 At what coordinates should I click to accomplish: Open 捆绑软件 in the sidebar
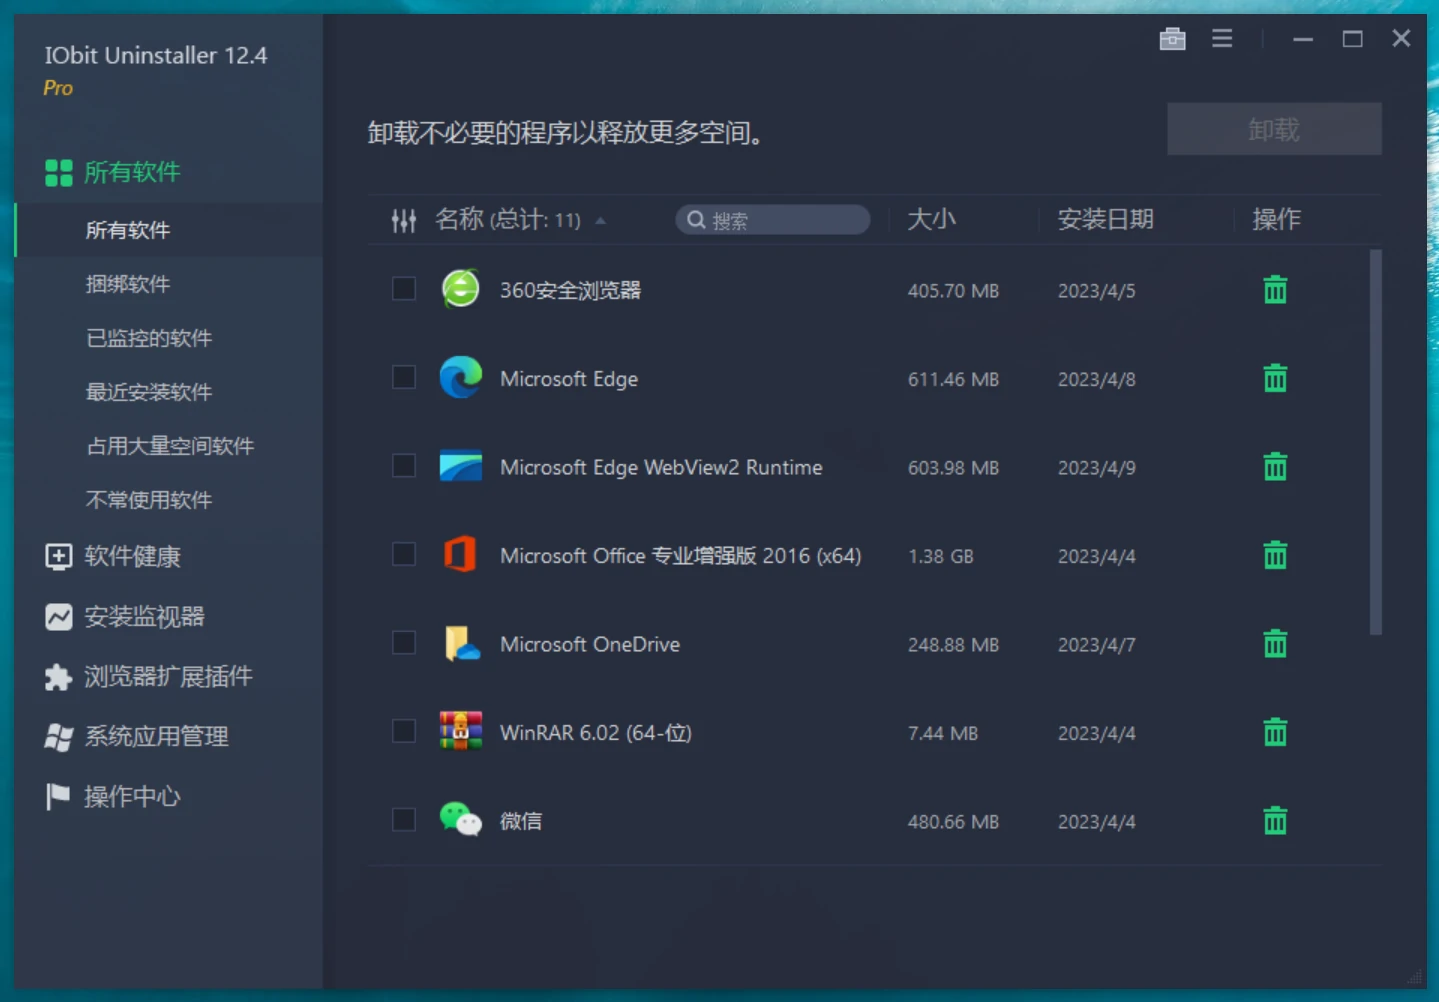[128, 284]
